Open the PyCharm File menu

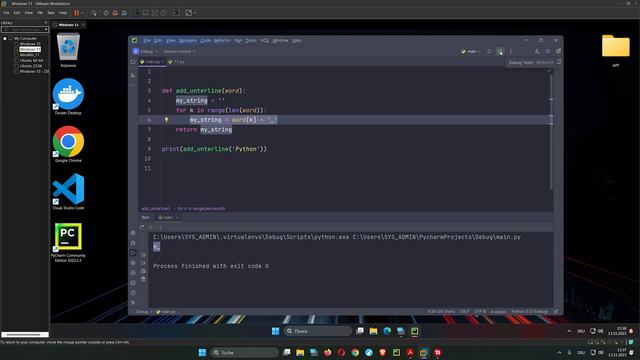(147, 40)
